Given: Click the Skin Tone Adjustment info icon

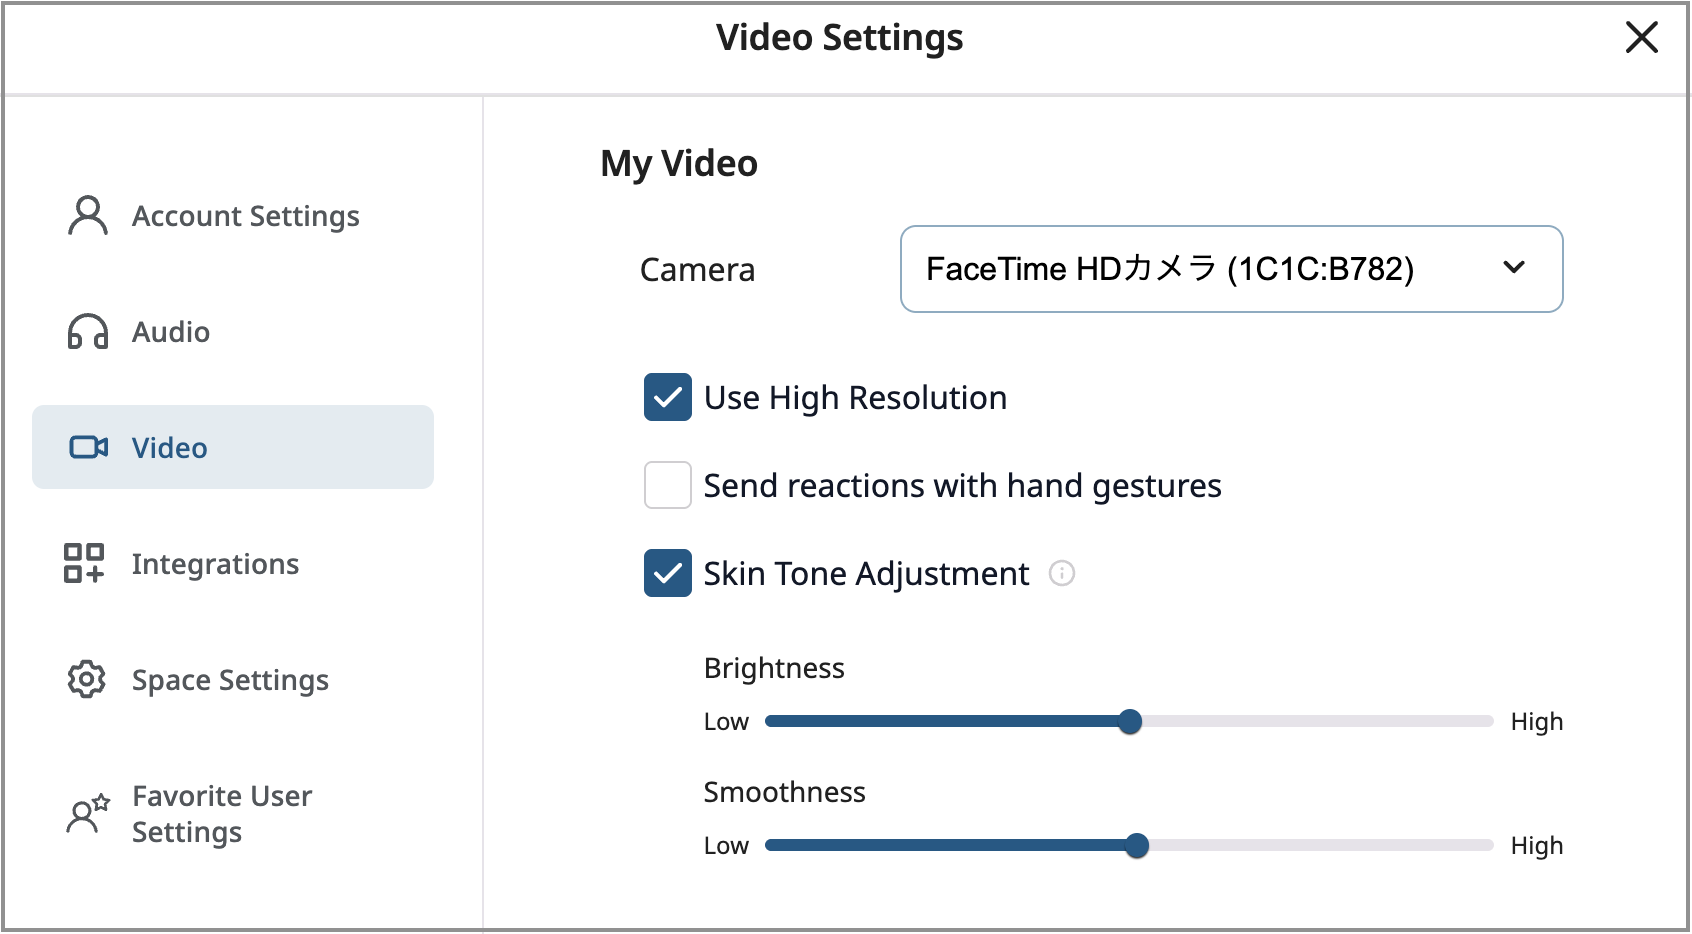Looking at the screenshot, I should point(1061,573).
